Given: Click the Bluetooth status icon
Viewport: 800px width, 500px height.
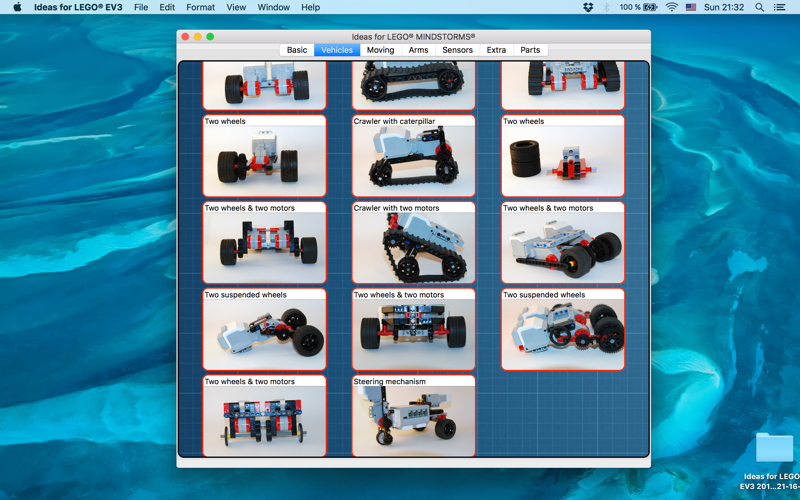Looking at the screenshot, I should coord(607,7).
